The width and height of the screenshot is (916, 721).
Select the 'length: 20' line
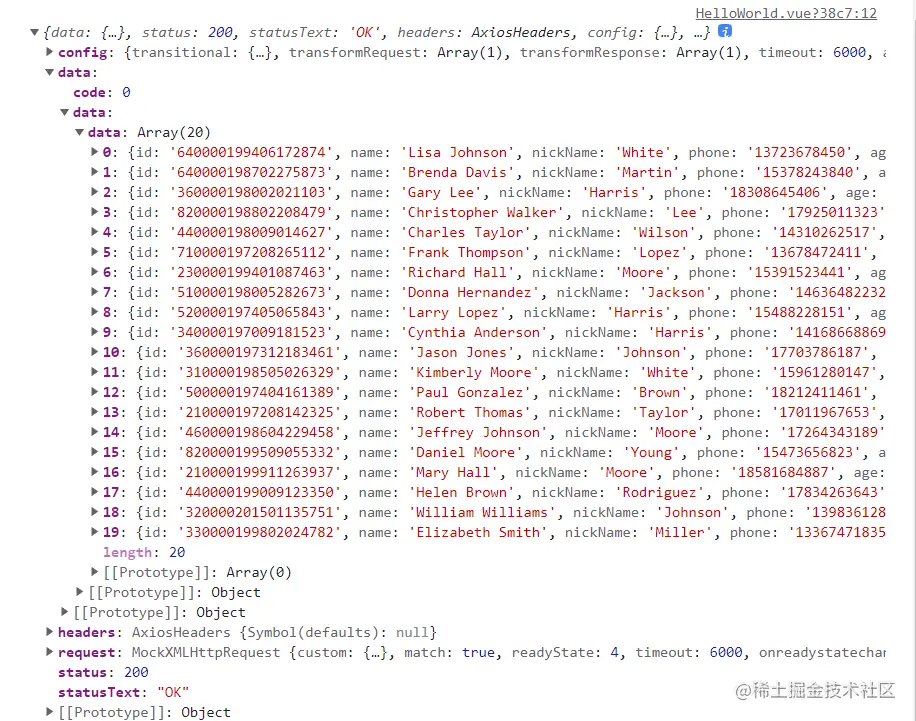(x=144, y=552)
